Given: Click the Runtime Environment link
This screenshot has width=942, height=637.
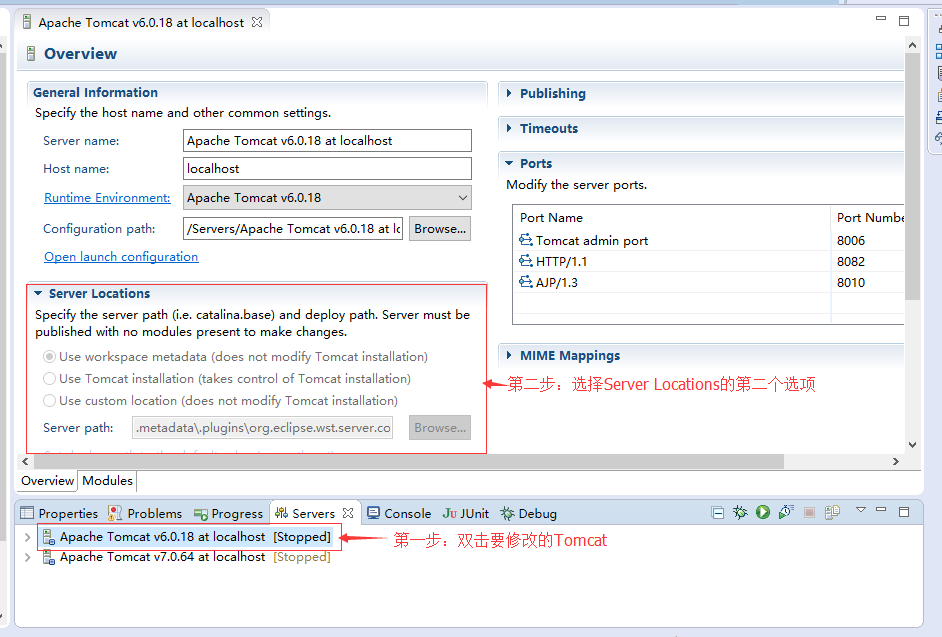Looking at the screenshot, I should point(107,198).
